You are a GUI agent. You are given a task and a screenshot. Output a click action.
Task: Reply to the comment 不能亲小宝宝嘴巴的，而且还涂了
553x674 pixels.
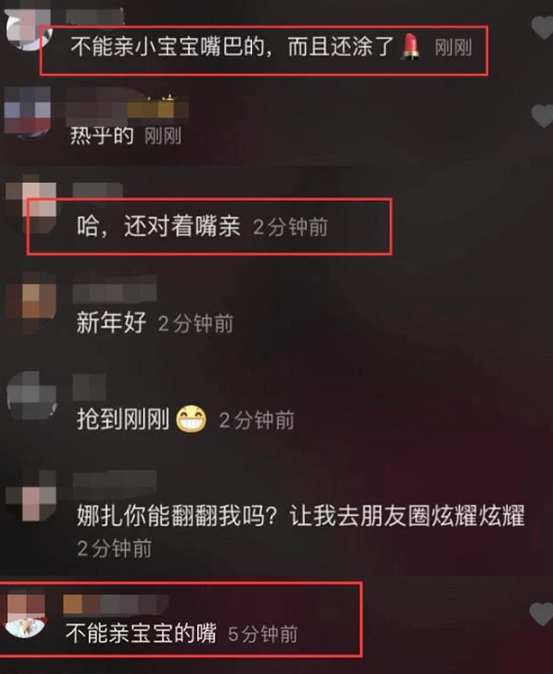(232, 46)
